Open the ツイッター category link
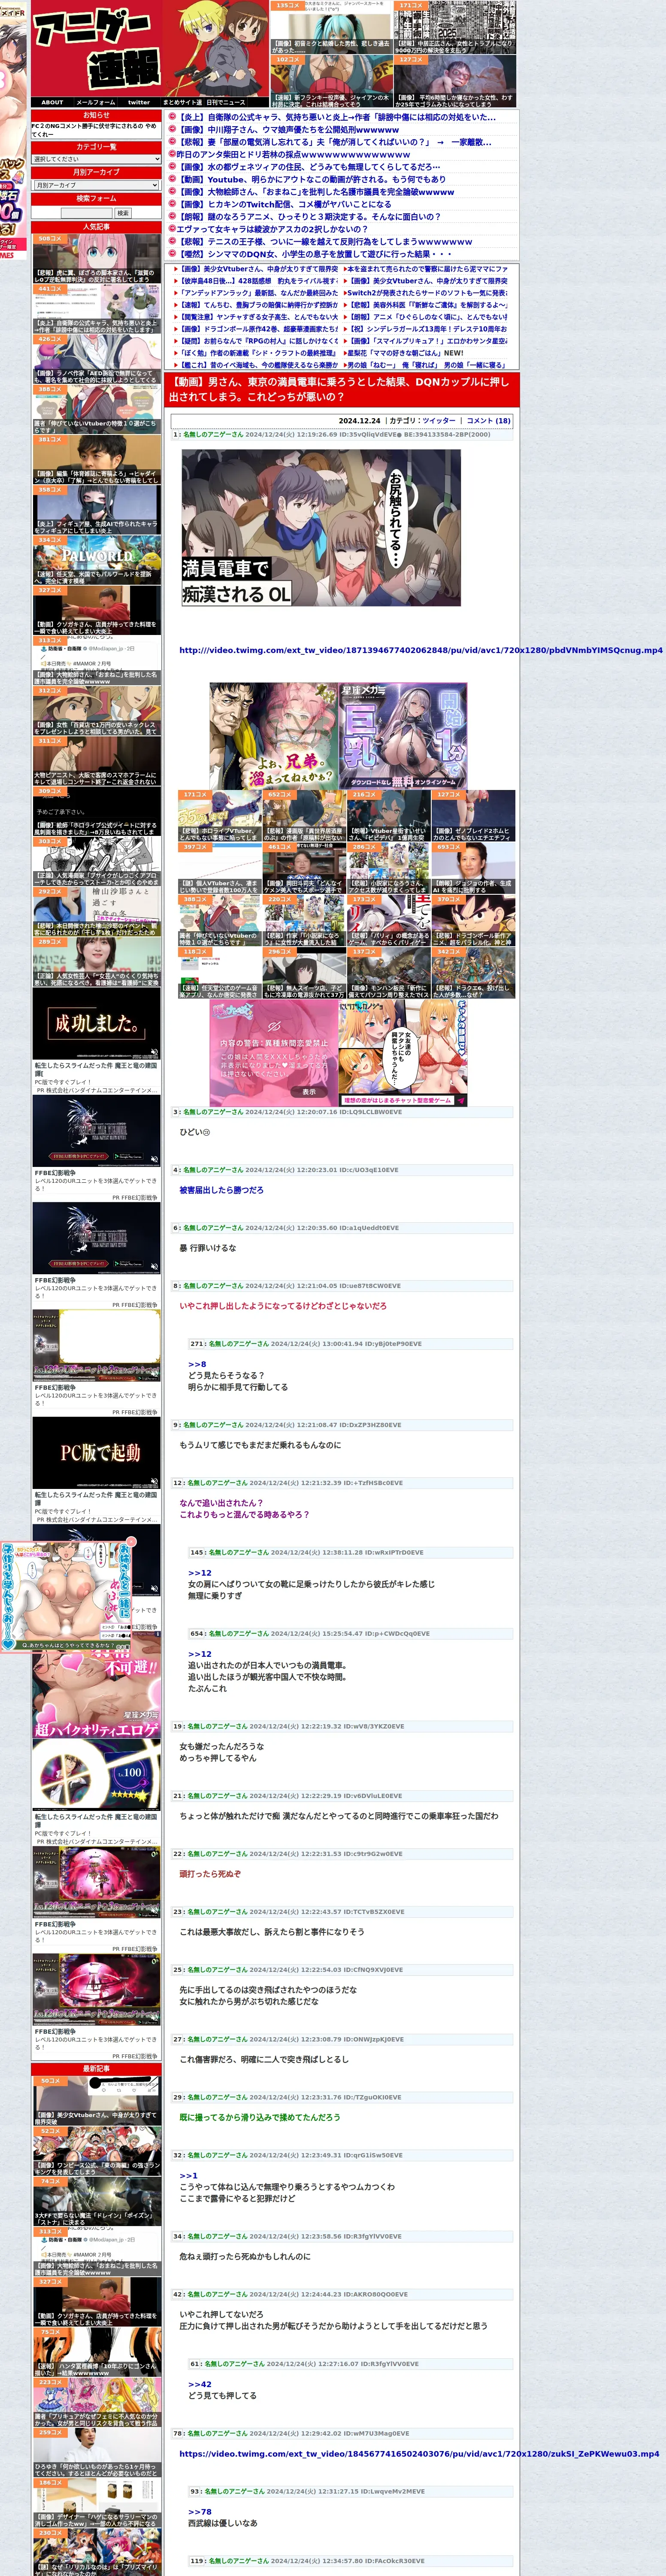This screenshot has height=2576, width=666. click(438, 421)
